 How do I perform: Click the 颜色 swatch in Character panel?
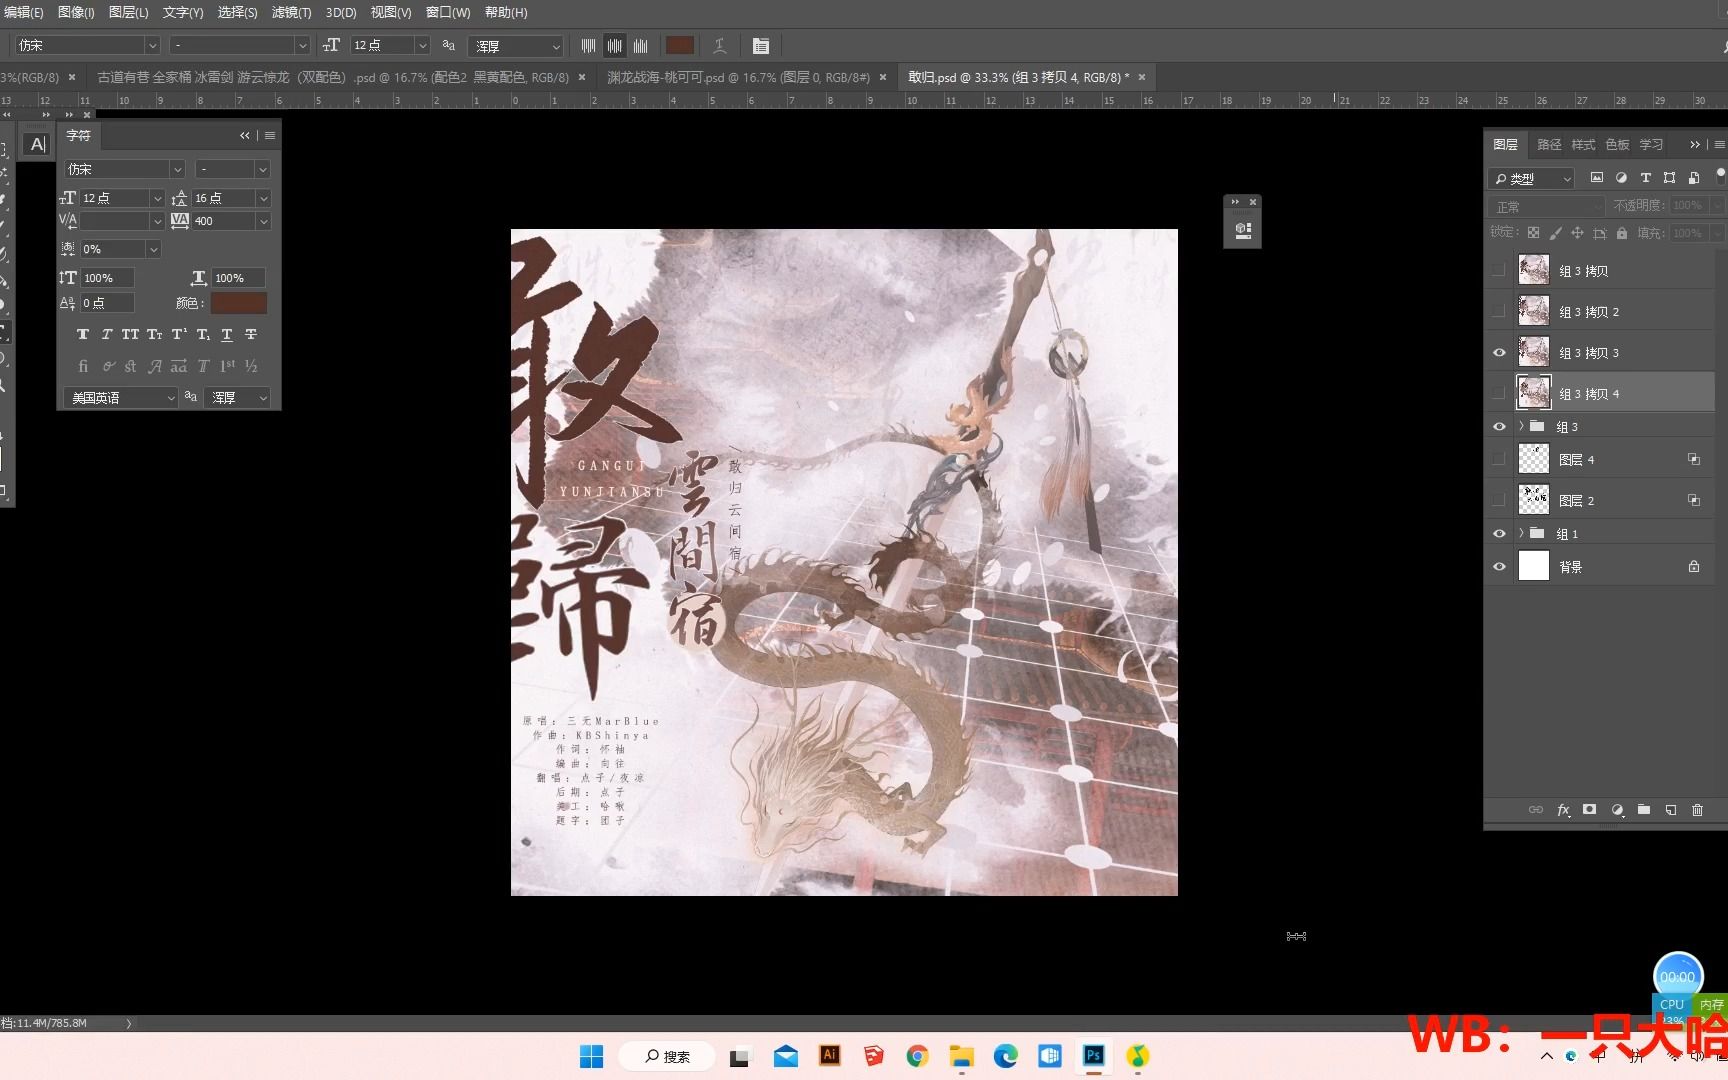[x=238, y=303]
